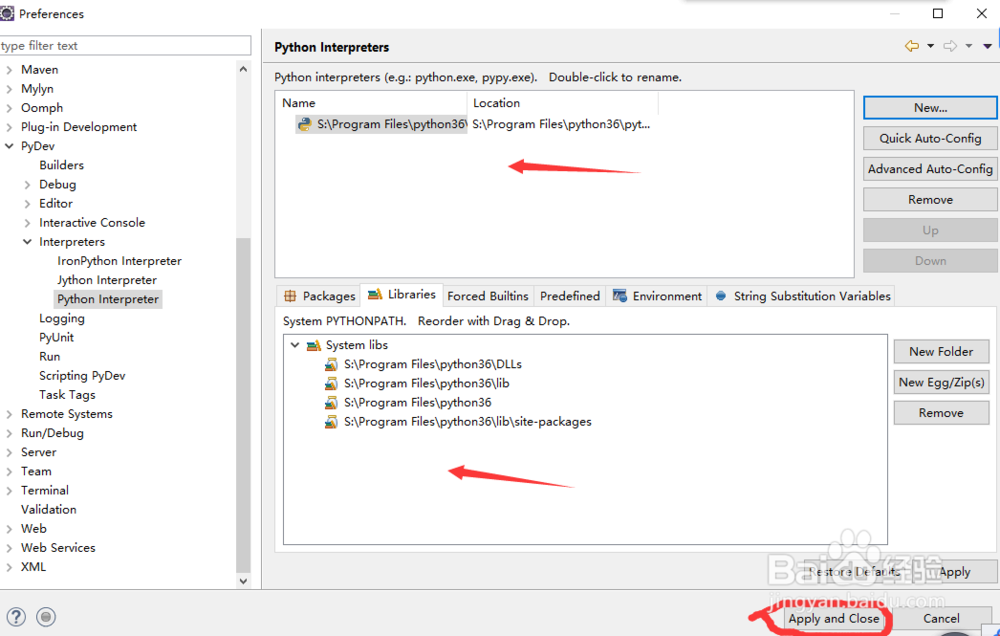This screenshot has height=636, width=1000.
Task: Expand the Remote Systems node
Action: pos(9,415)
